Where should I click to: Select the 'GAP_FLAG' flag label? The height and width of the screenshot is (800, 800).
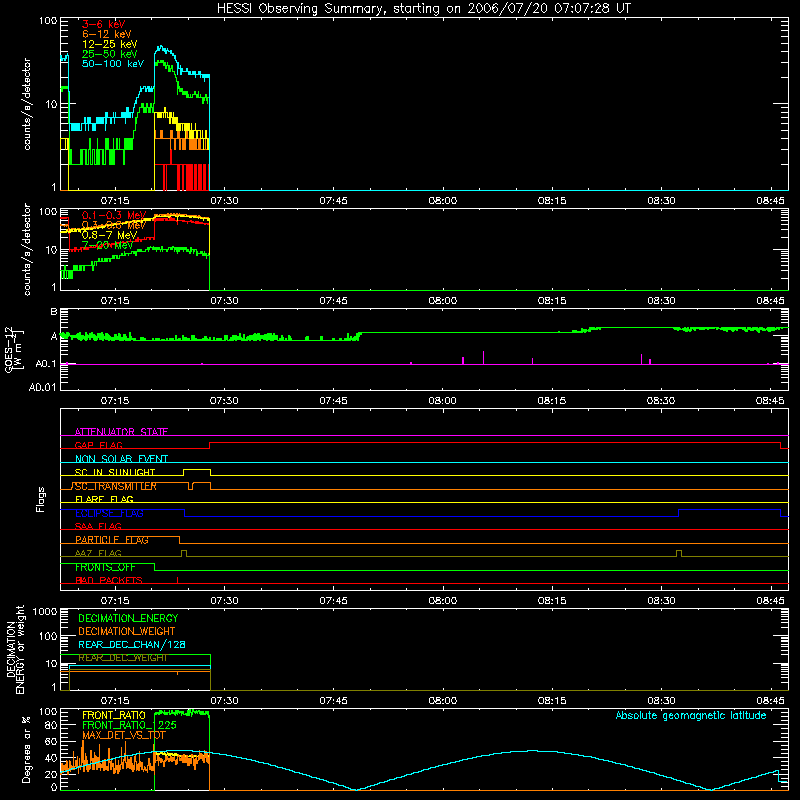click(x=98, y=445)
